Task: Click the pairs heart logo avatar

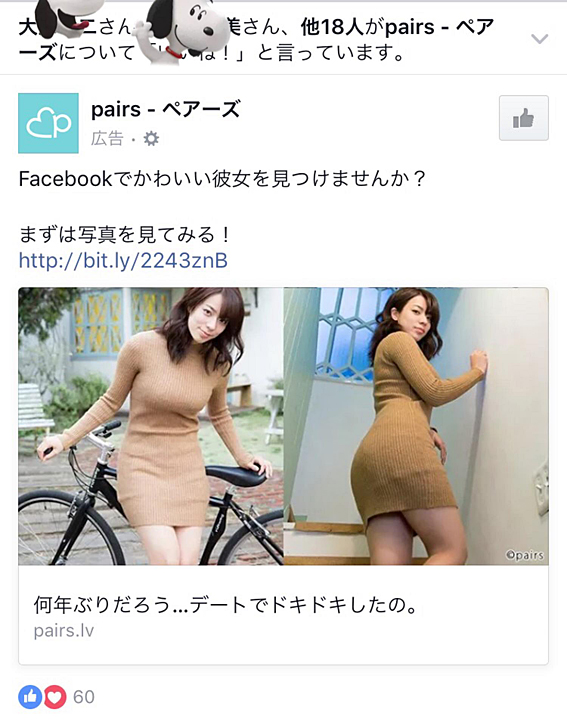Action: point(48,123)
